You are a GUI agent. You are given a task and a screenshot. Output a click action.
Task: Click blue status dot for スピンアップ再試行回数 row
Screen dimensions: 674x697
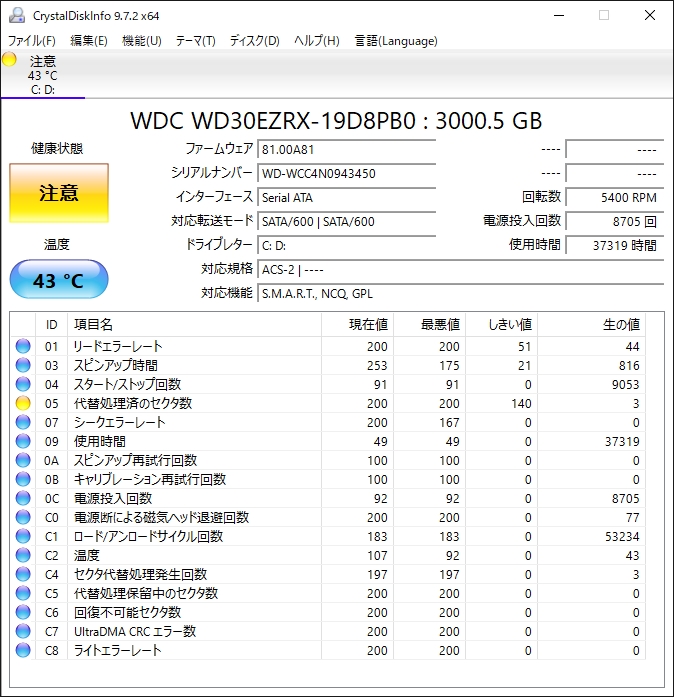pos(23,460)
